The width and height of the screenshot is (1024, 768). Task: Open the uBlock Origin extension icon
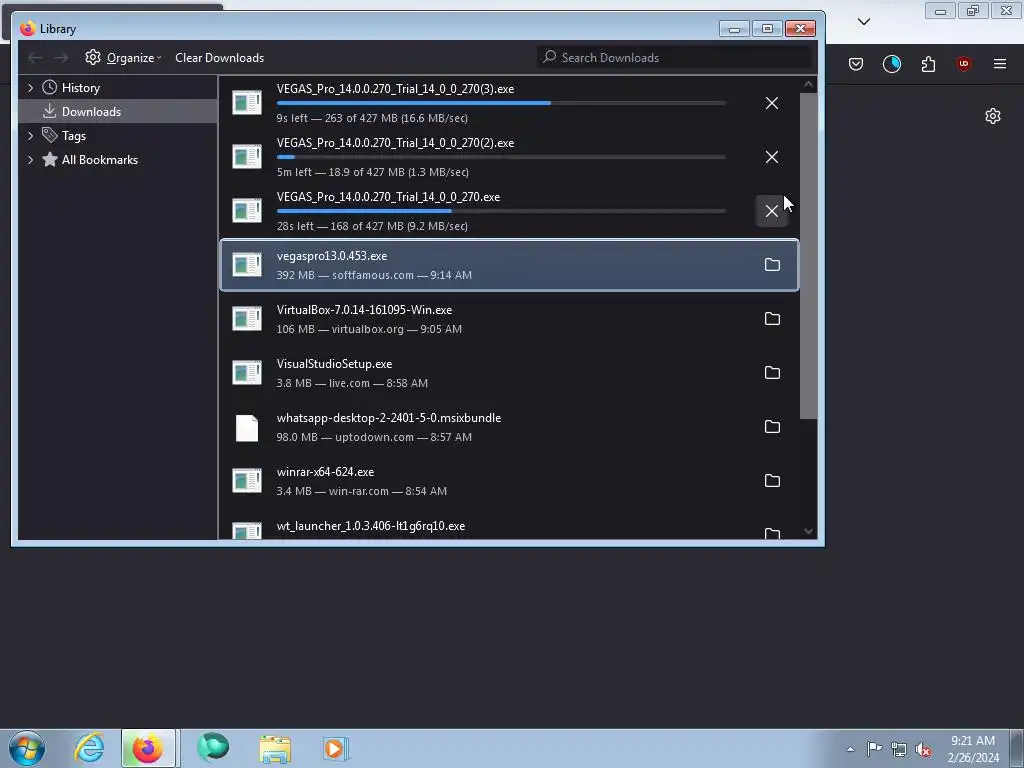pos(963,63)
